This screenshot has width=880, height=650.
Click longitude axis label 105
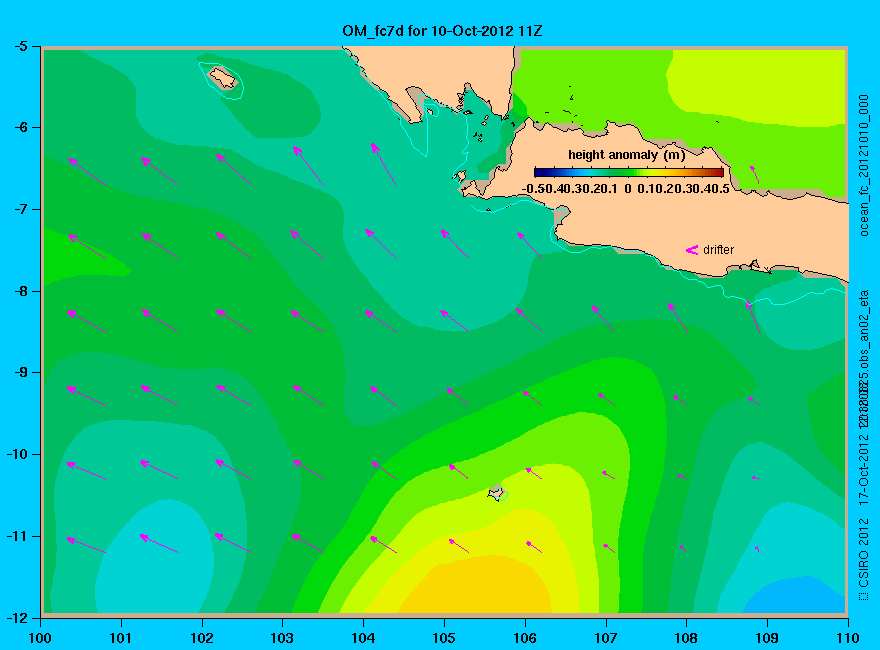444,638
